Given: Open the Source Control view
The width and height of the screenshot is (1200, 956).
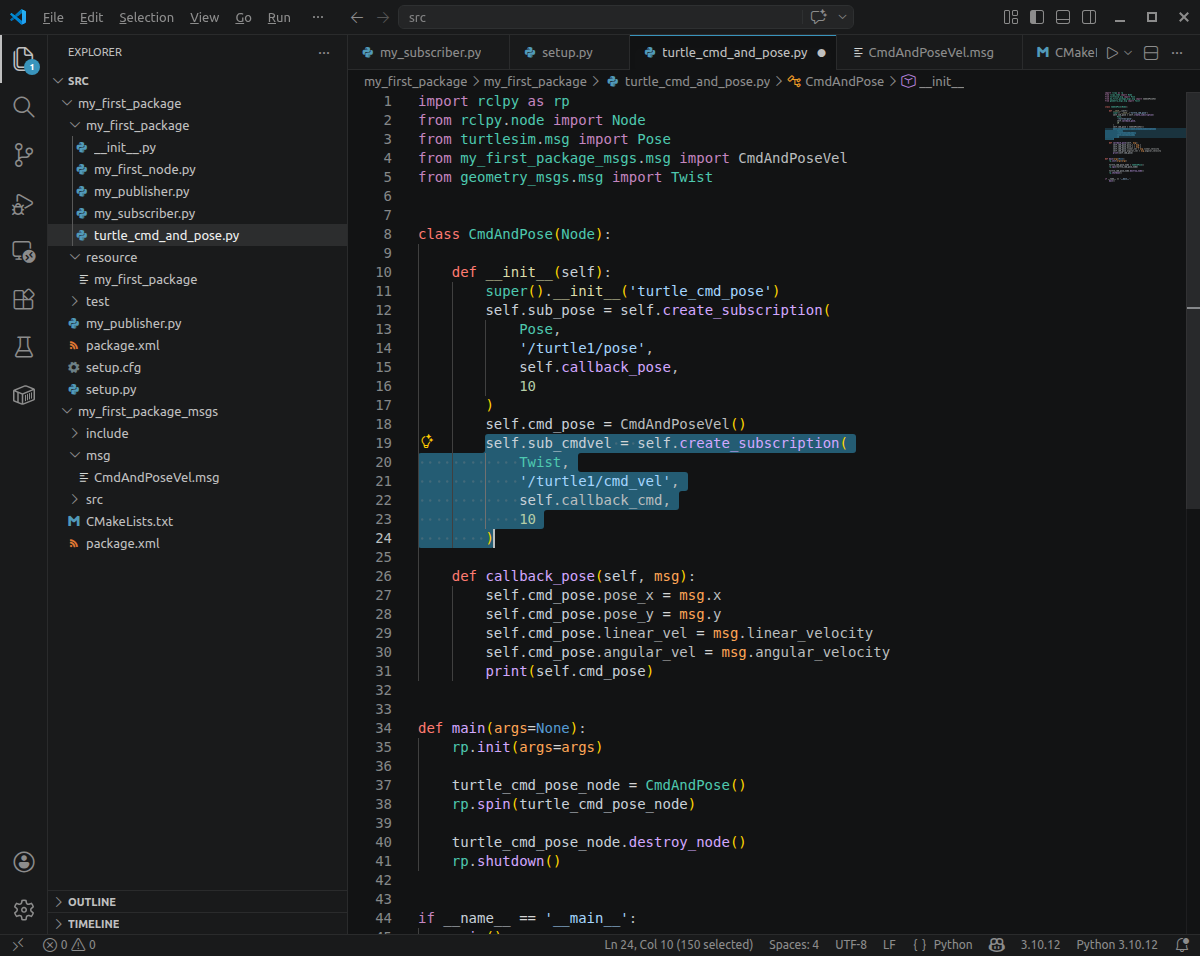Looking at the screenshot, I should pyautogui.click(x=24, y=154).
